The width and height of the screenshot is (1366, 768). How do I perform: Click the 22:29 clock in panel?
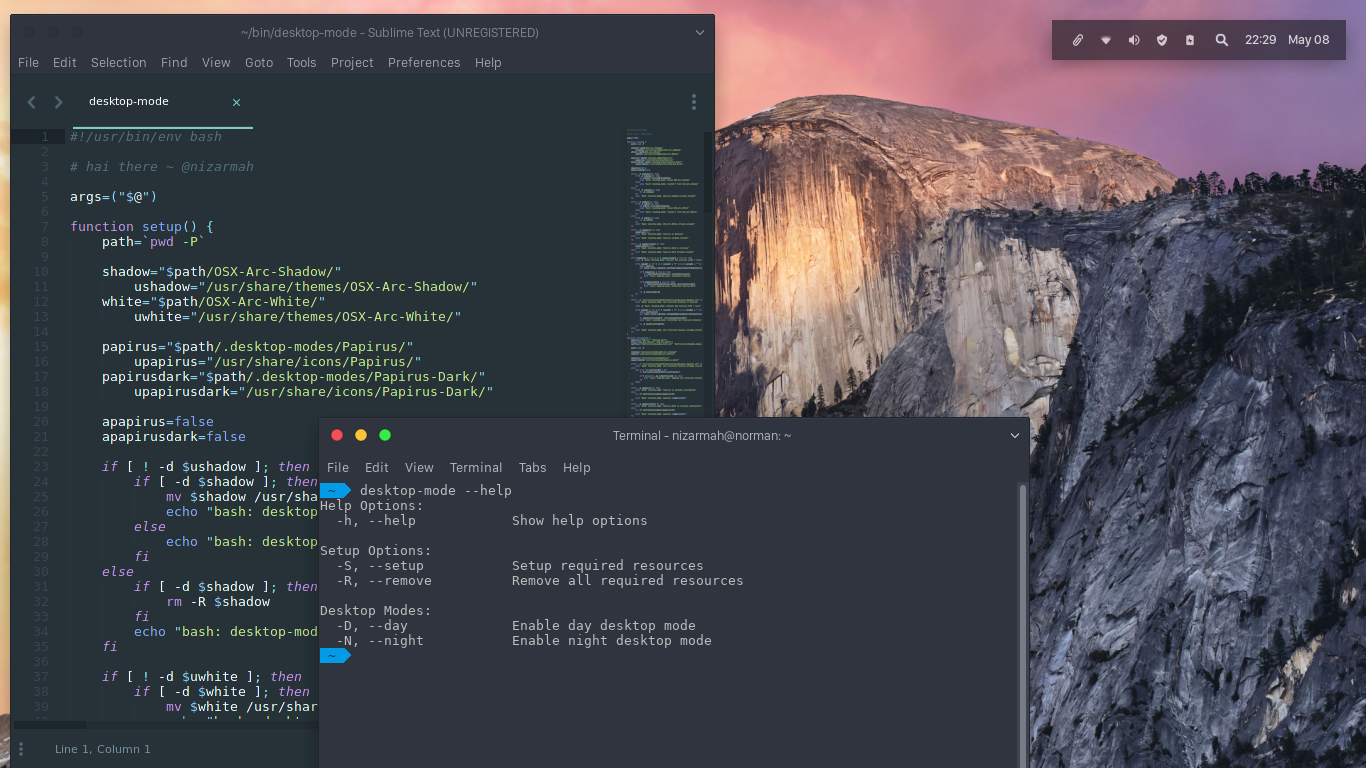point(1260,40)
